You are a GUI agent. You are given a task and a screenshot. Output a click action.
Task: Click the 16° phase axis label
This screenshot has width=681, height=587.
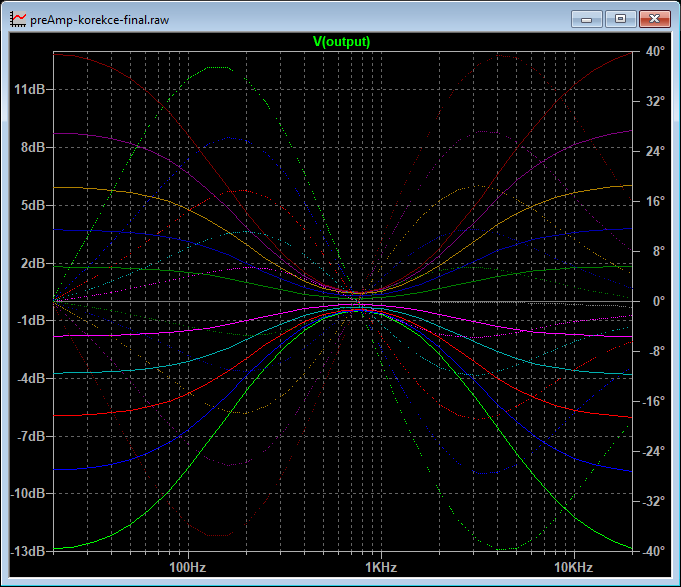(x=655, y=201)
